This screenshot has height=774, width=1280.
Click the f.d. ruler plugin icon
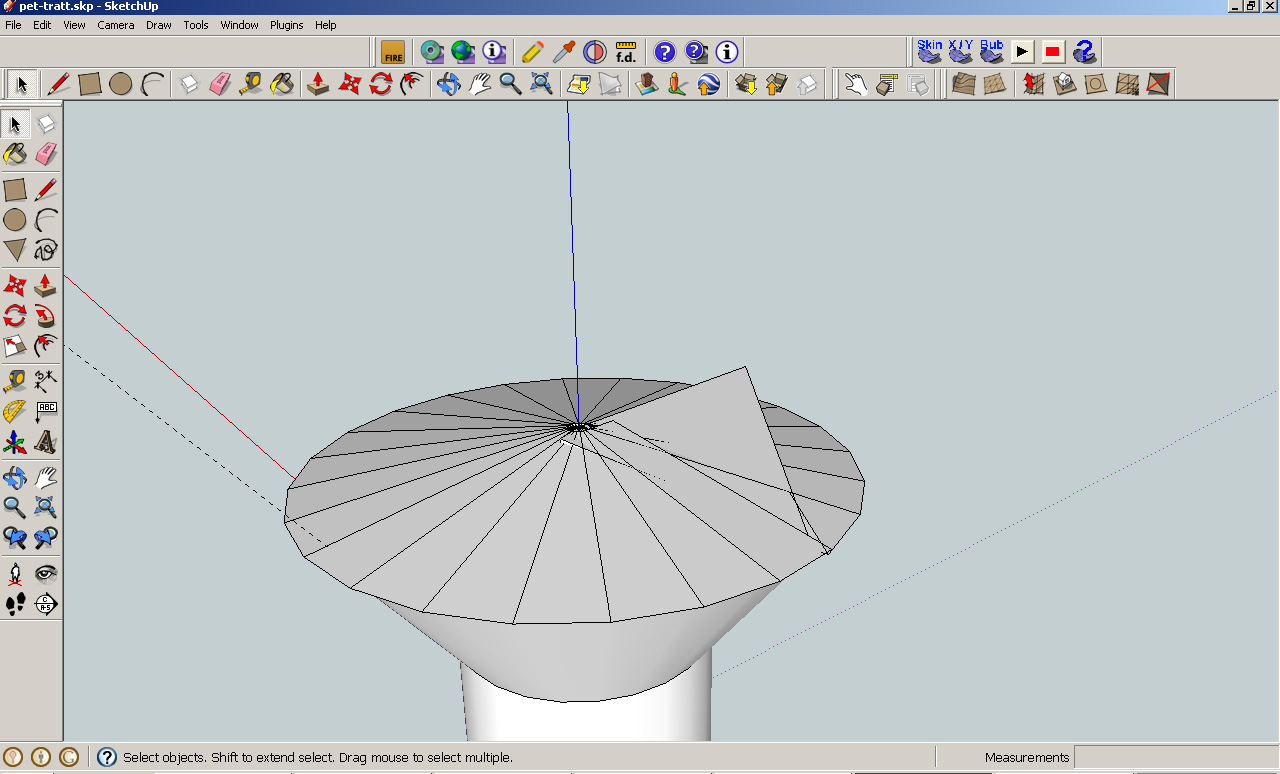[626, 52]
